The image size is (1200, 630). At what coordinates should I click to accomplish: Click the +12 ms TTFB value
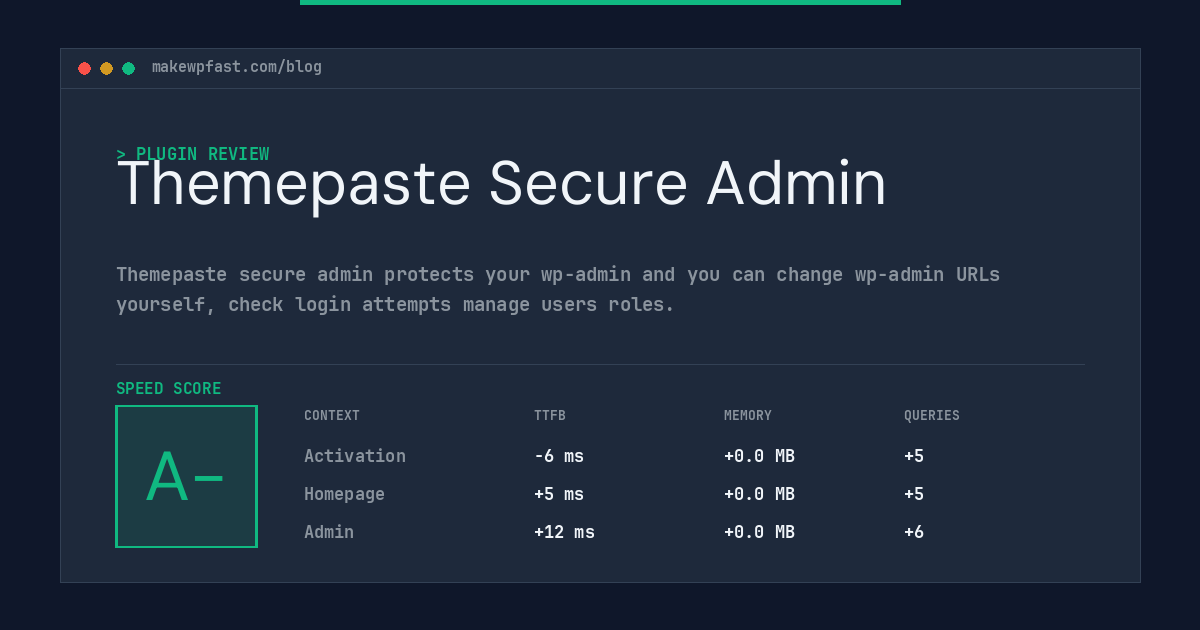pos(564,532)
